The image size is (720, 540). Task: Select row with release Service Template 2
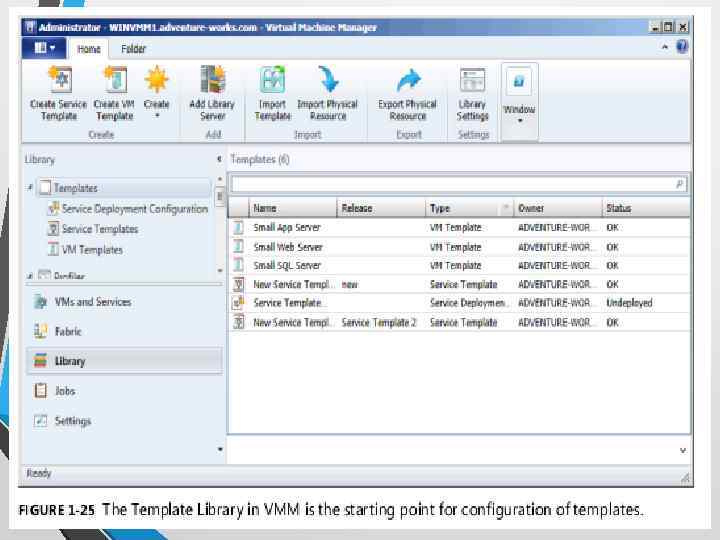pos(459,322)
